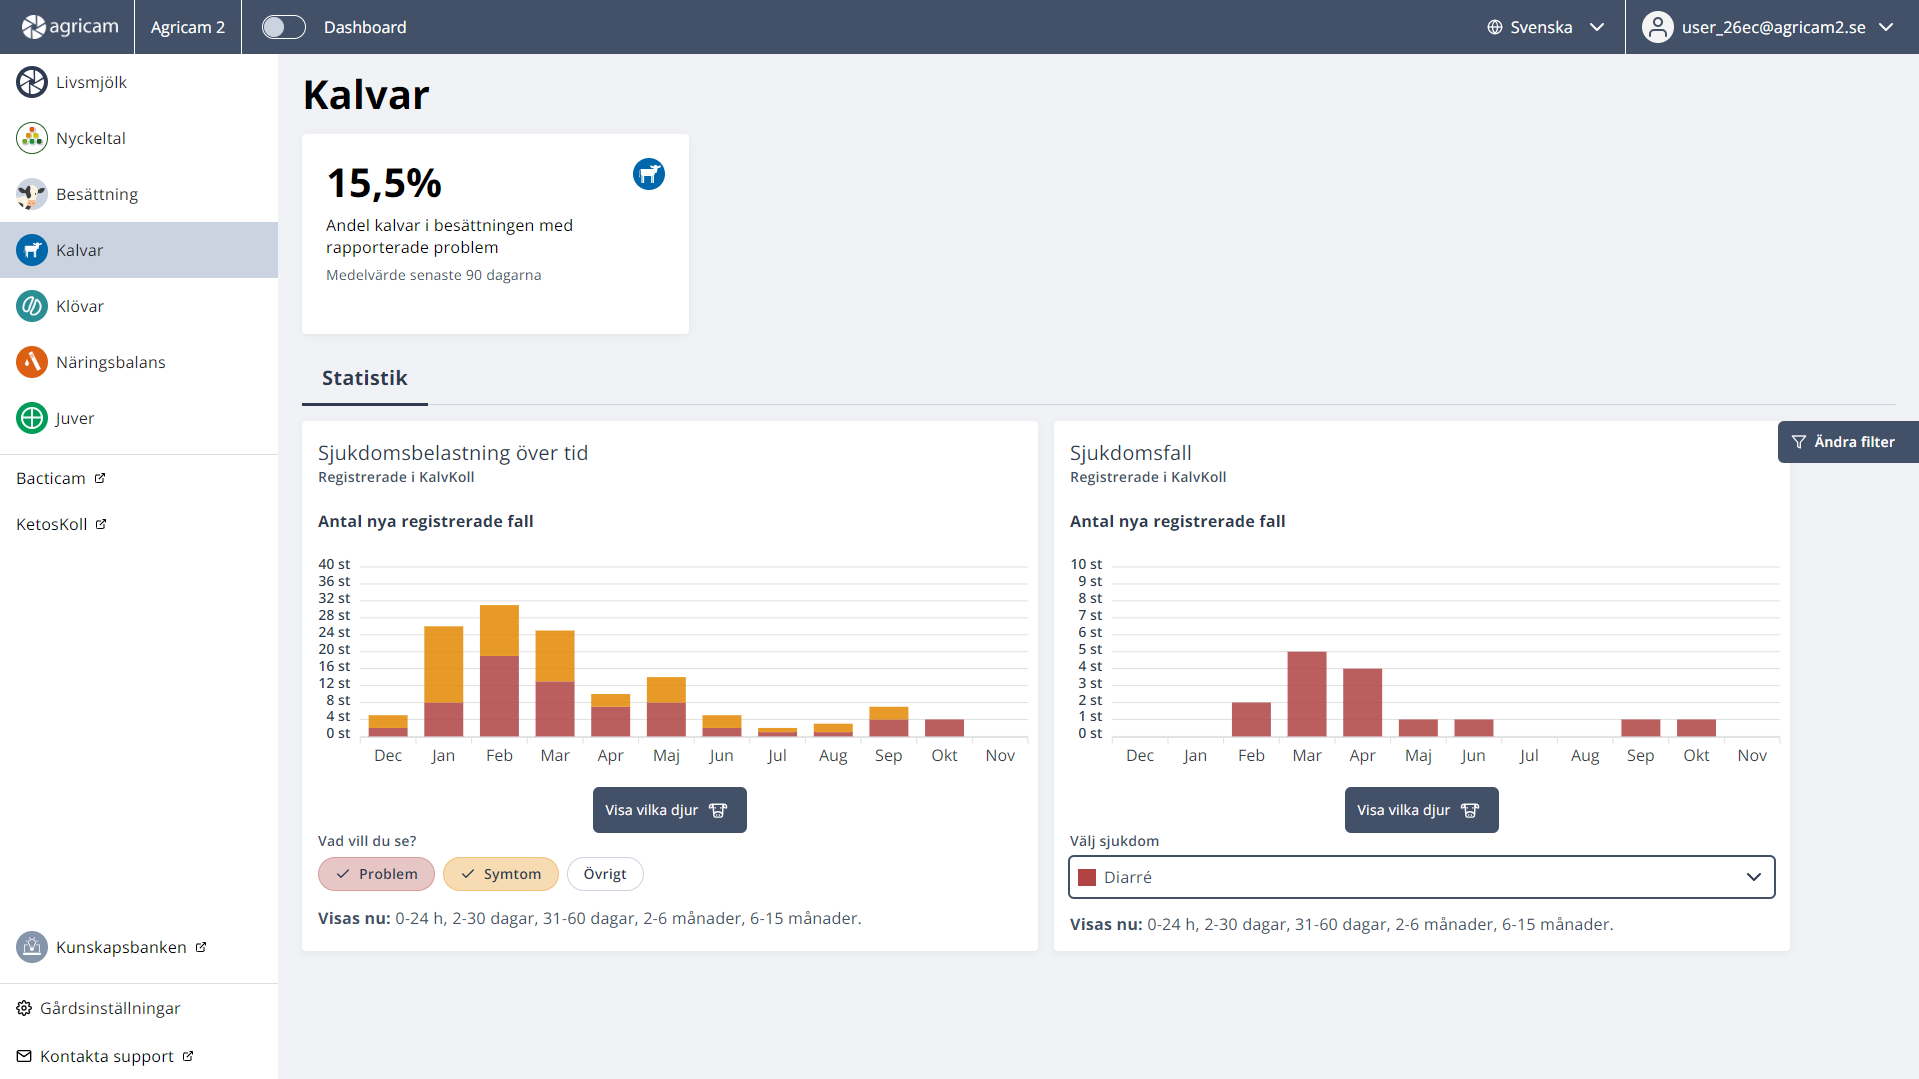Disable the Problem filter chip
1919x1079 pixels.
pos(376,874)
